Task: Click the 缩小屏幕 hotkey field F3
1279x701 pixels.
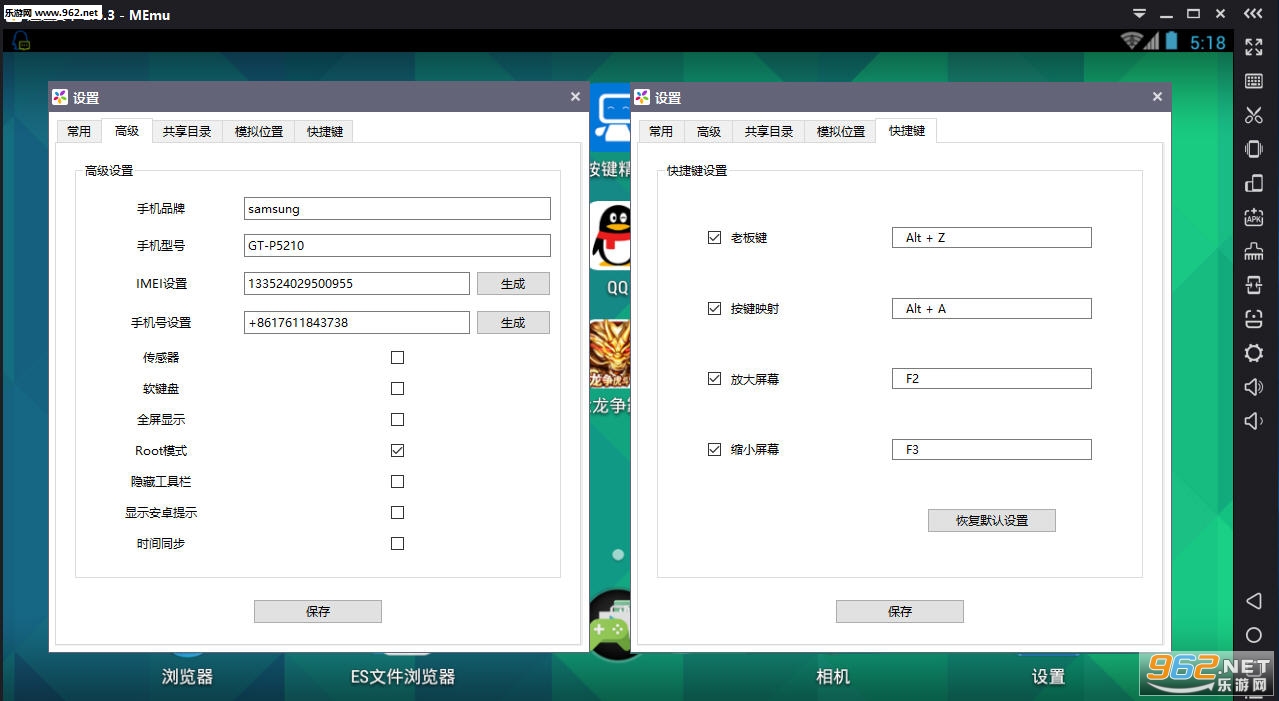Action: coord(992,449)
